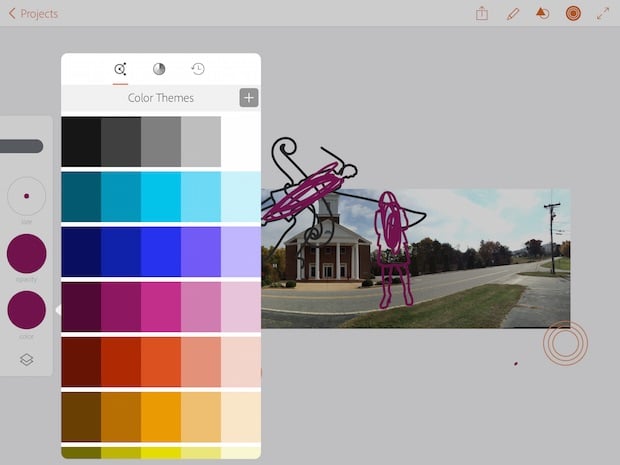Screen dimensions: 620x465
Task: Tap the opacity circle control
Action: click(26, 253)
